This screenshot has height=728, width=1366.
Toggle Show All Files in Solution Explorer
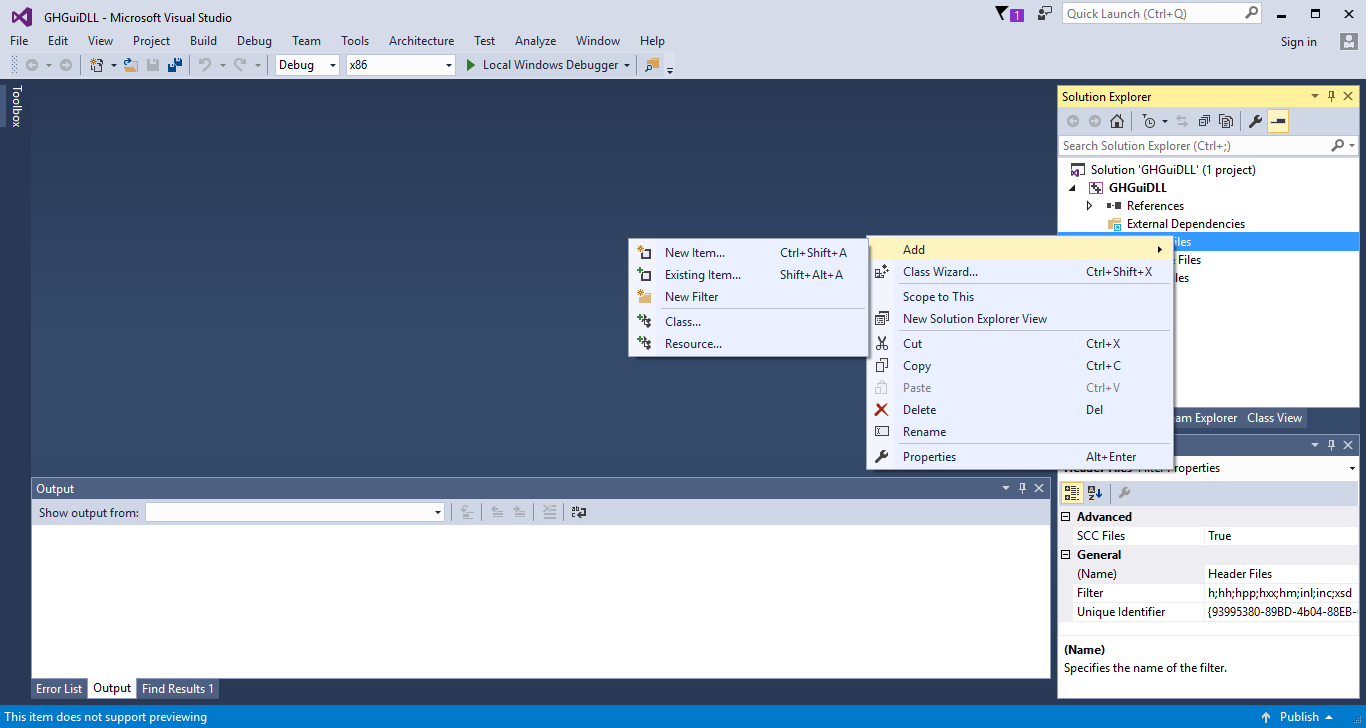(x=1226, y=121)
